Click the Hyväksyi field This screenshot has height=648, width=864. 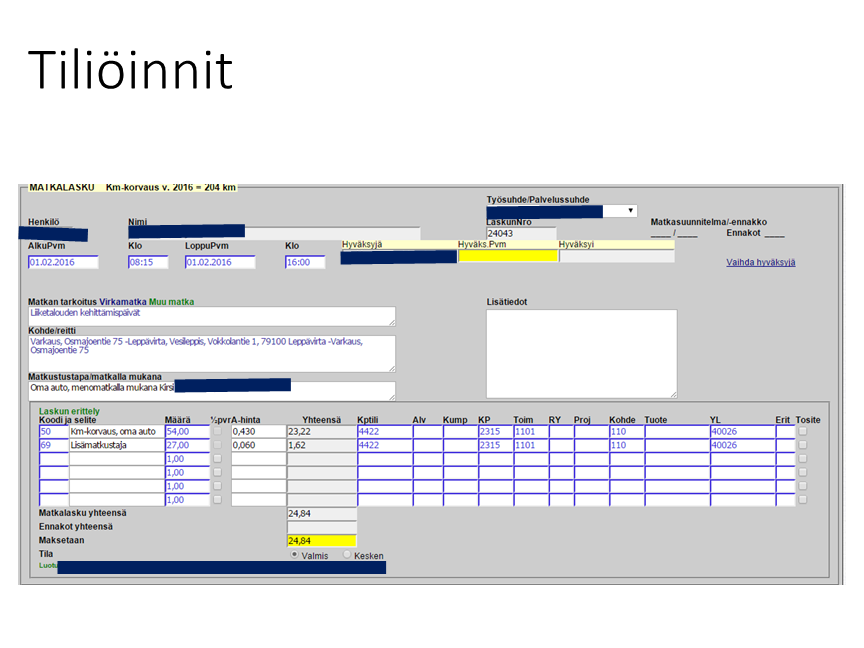(x=617, y=256)
